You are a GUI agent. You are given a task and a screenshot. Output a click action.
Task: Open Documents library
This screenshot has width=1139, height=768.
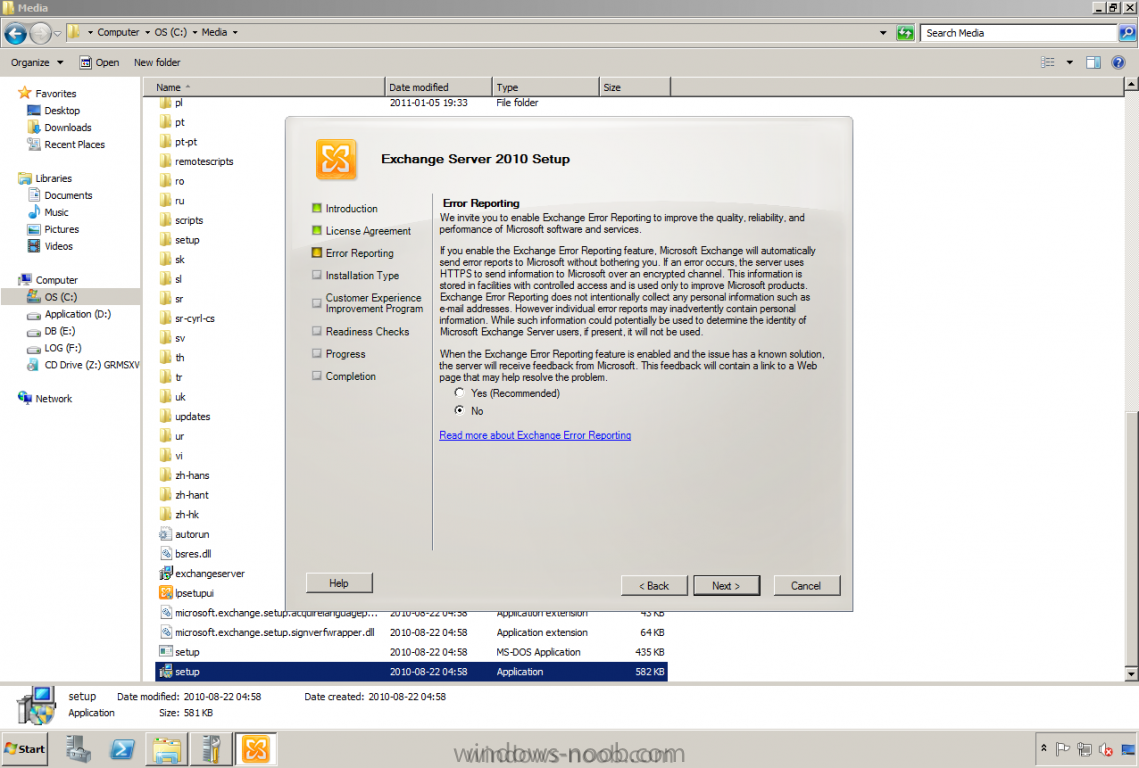(60, 195)
